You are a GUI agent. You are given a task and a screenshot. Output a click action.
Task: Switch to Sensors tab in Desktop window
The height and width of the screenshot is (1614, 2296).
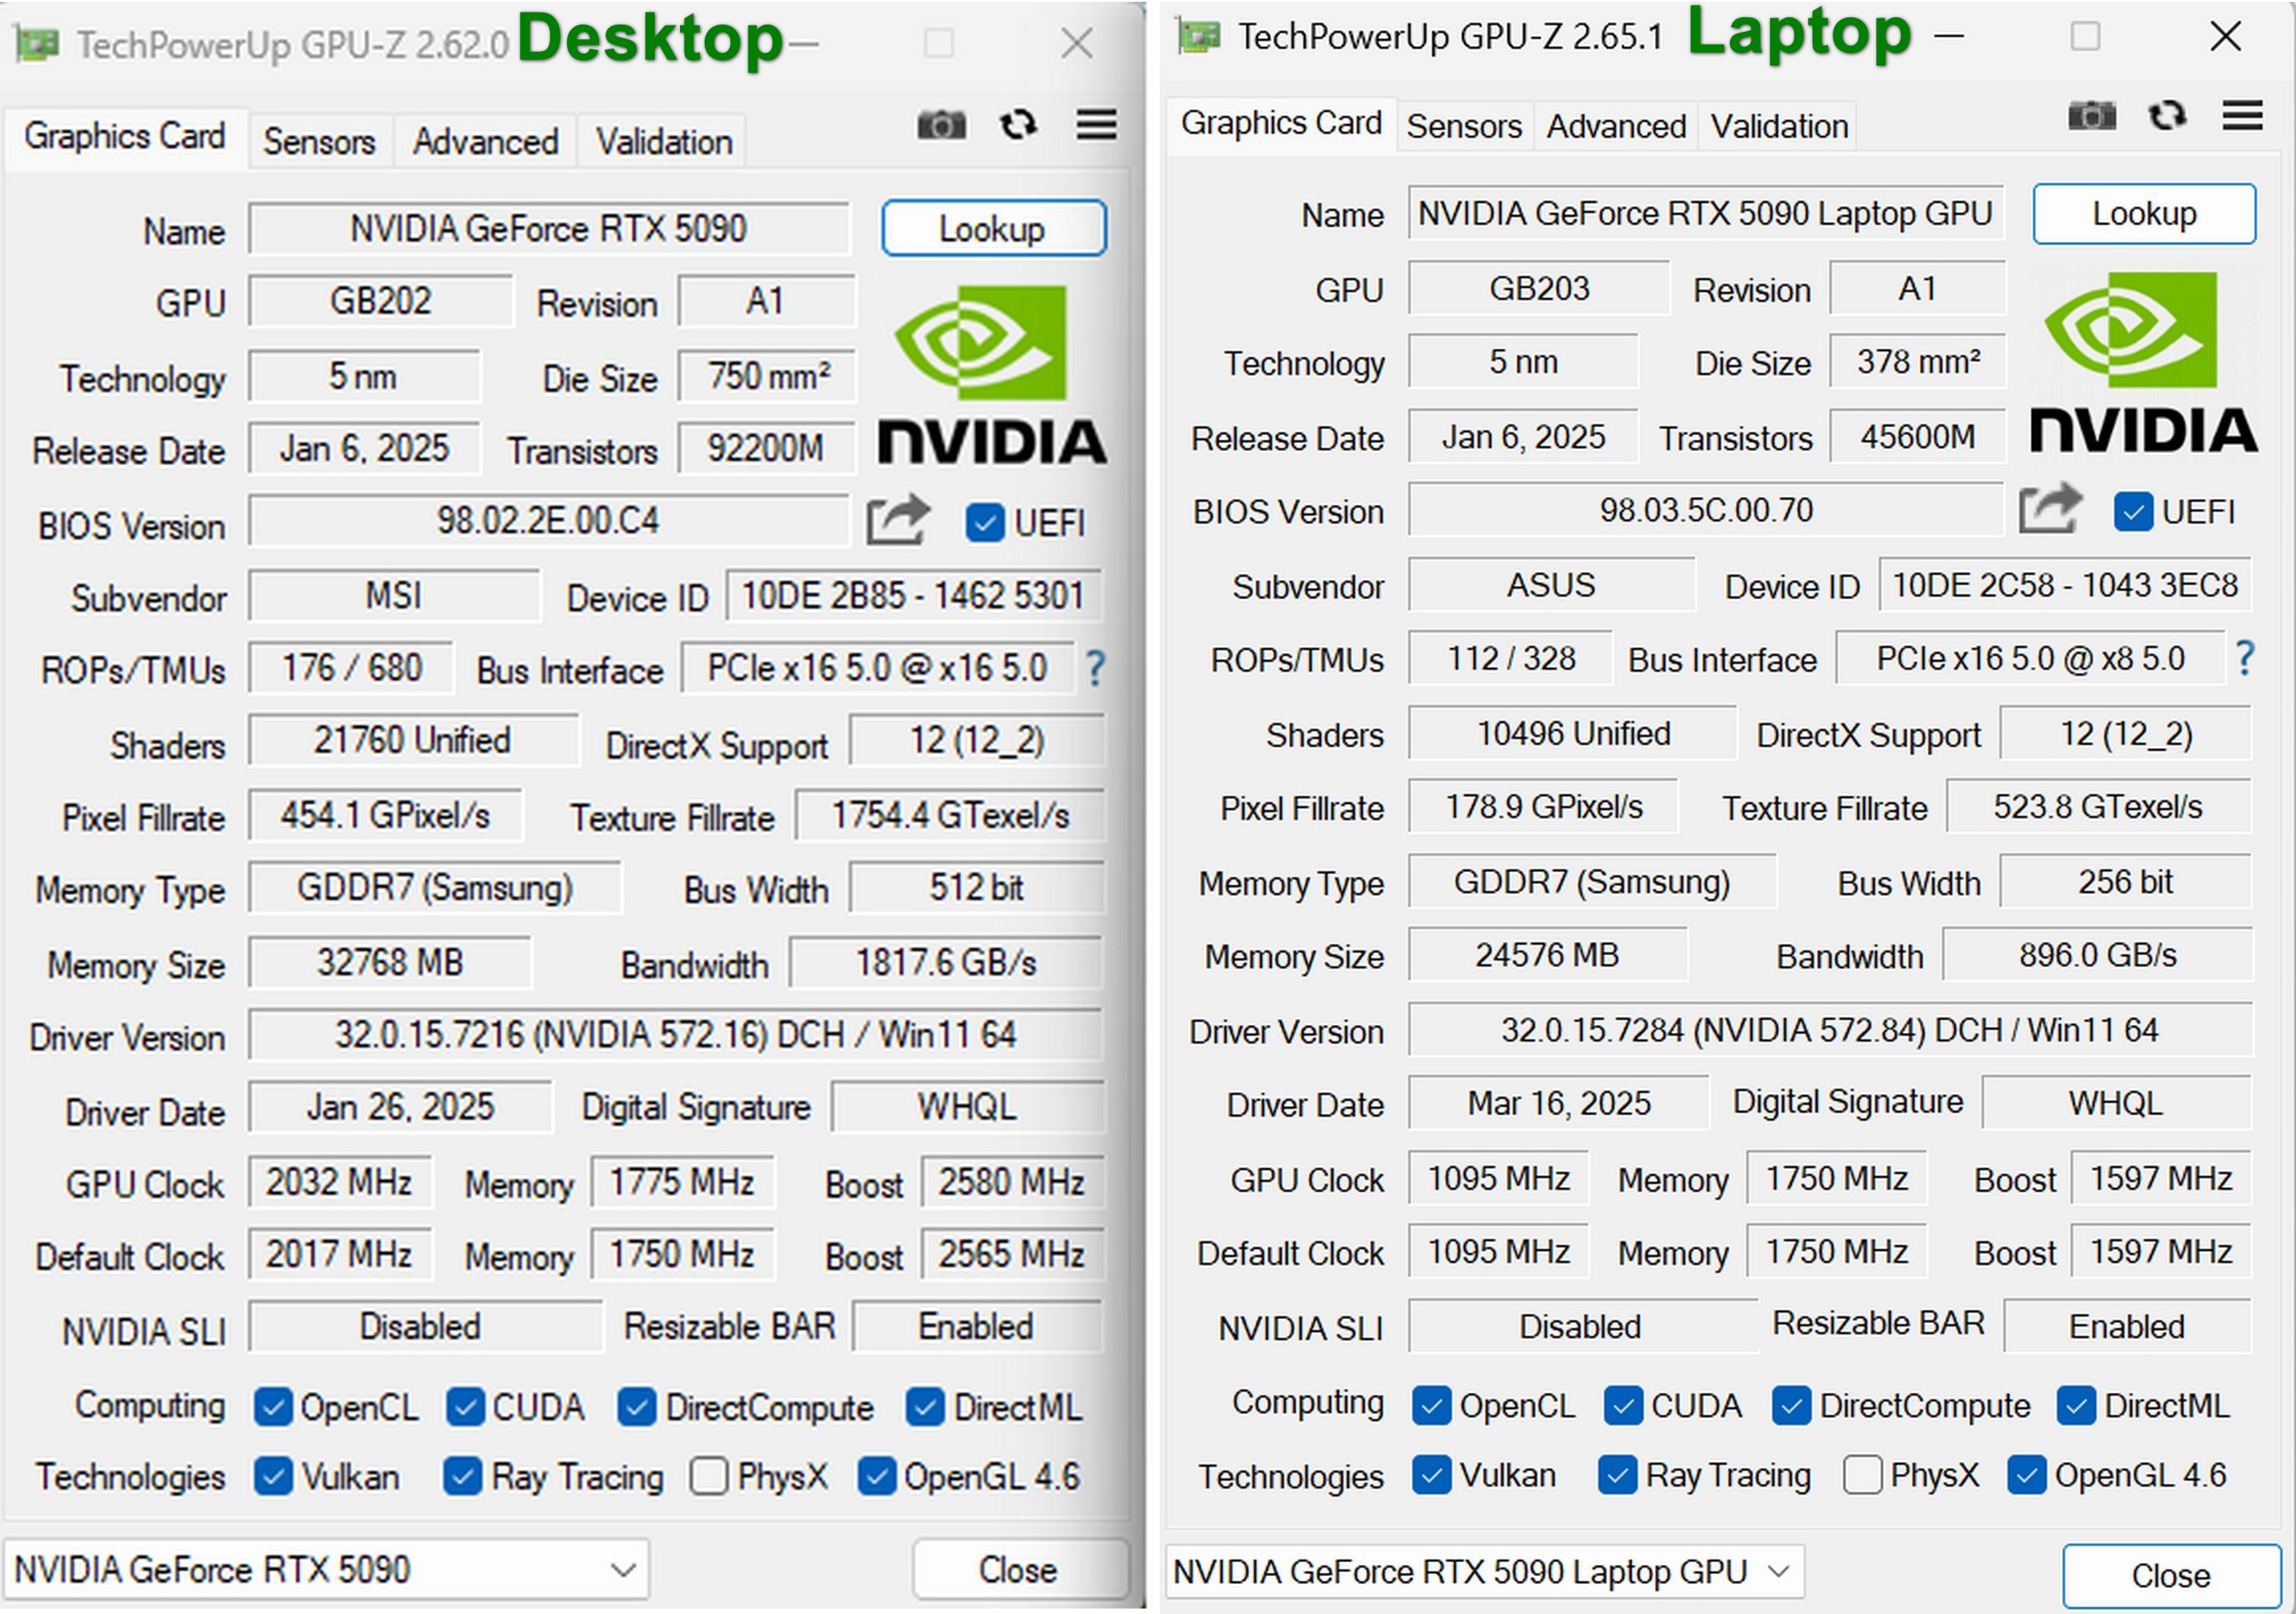[x=319, y=141]
